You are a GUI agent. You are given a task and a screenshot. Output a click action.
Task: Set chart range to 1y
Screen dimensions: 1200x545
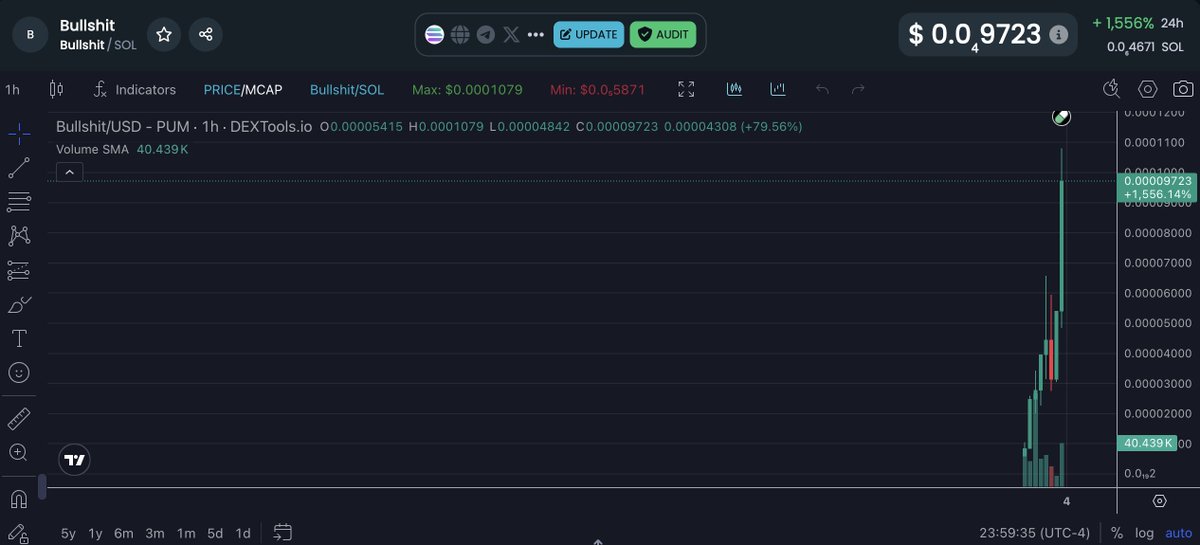pyautogui.click(x=95, y=533)
